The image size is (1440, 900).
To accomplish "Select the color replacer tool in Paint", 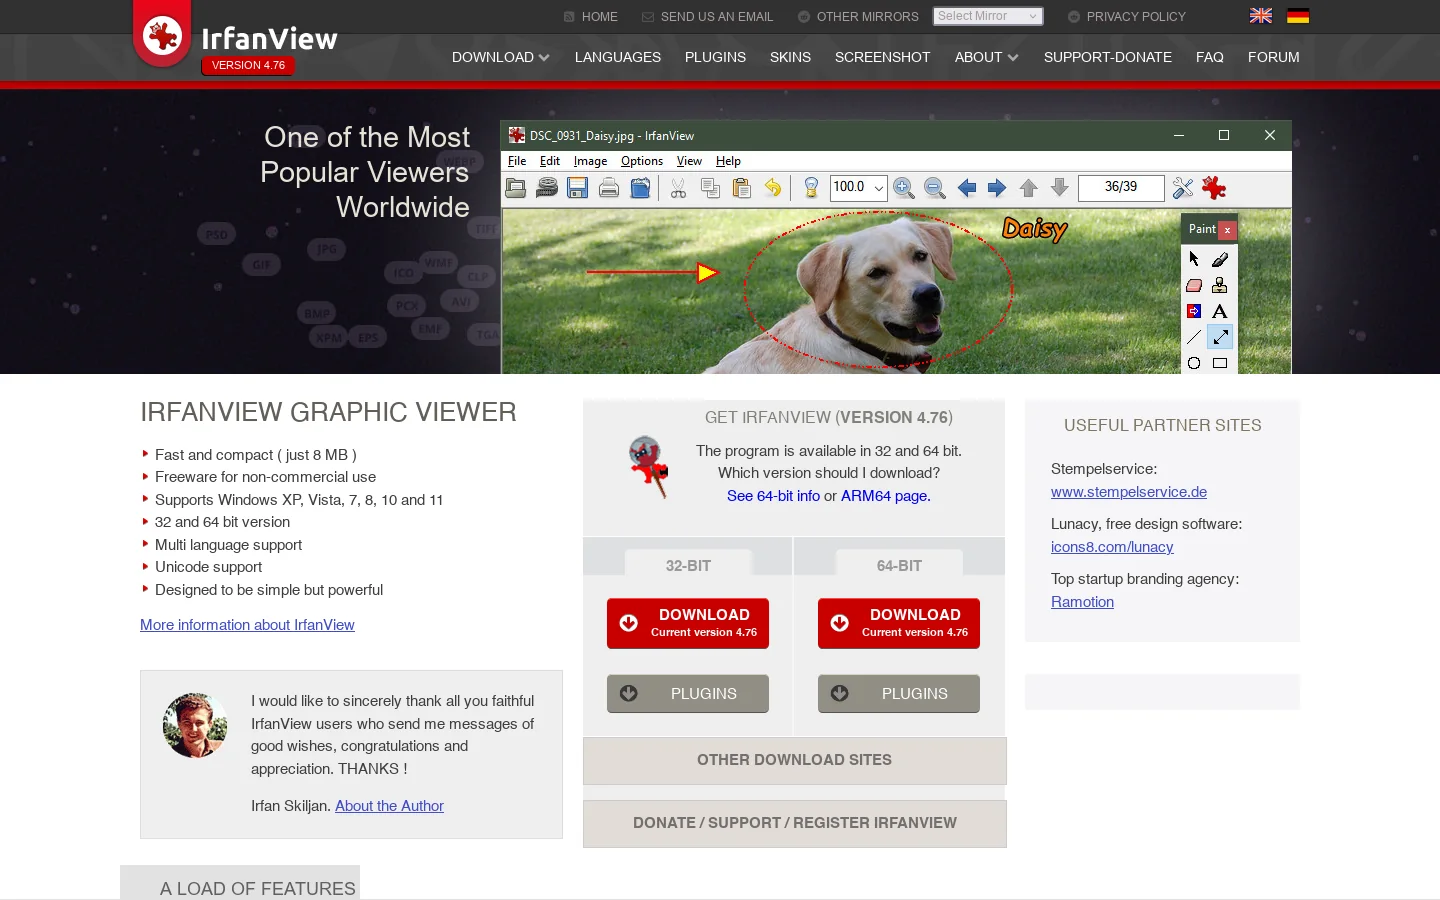I will click(x=1194, y=311).
